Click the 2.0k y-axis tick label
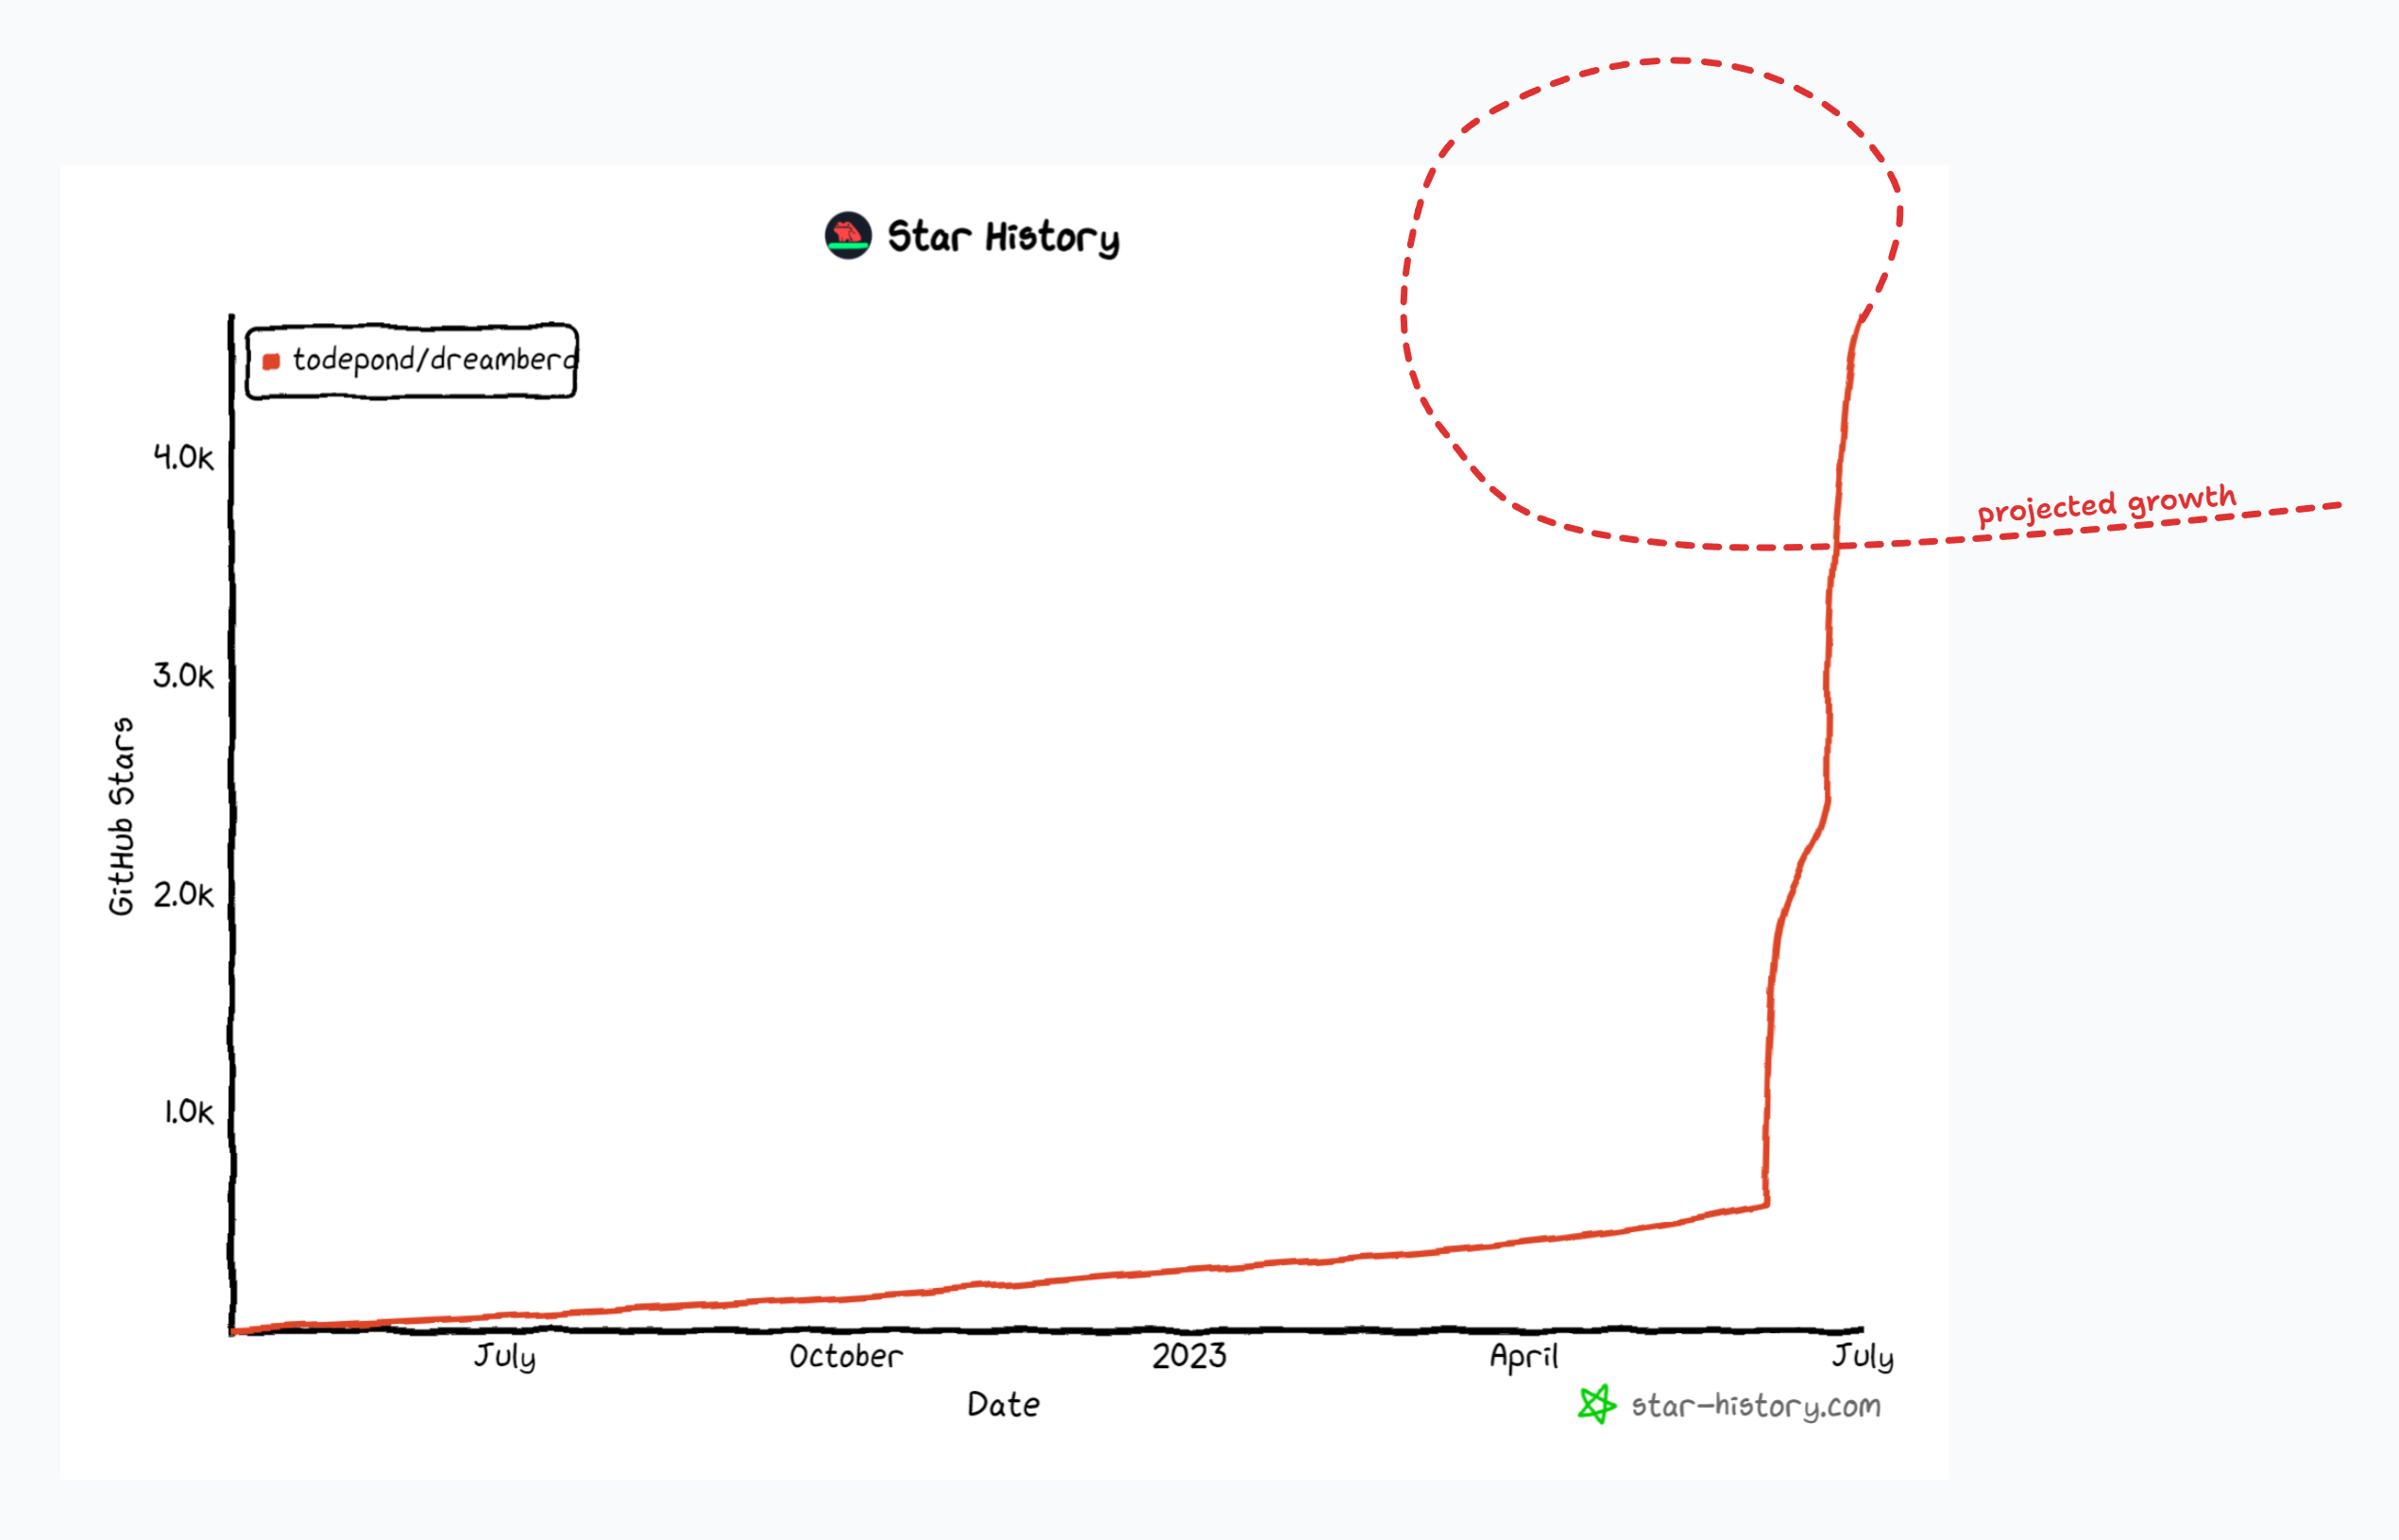This screenshot has width=2399, height=1540. 183,894
